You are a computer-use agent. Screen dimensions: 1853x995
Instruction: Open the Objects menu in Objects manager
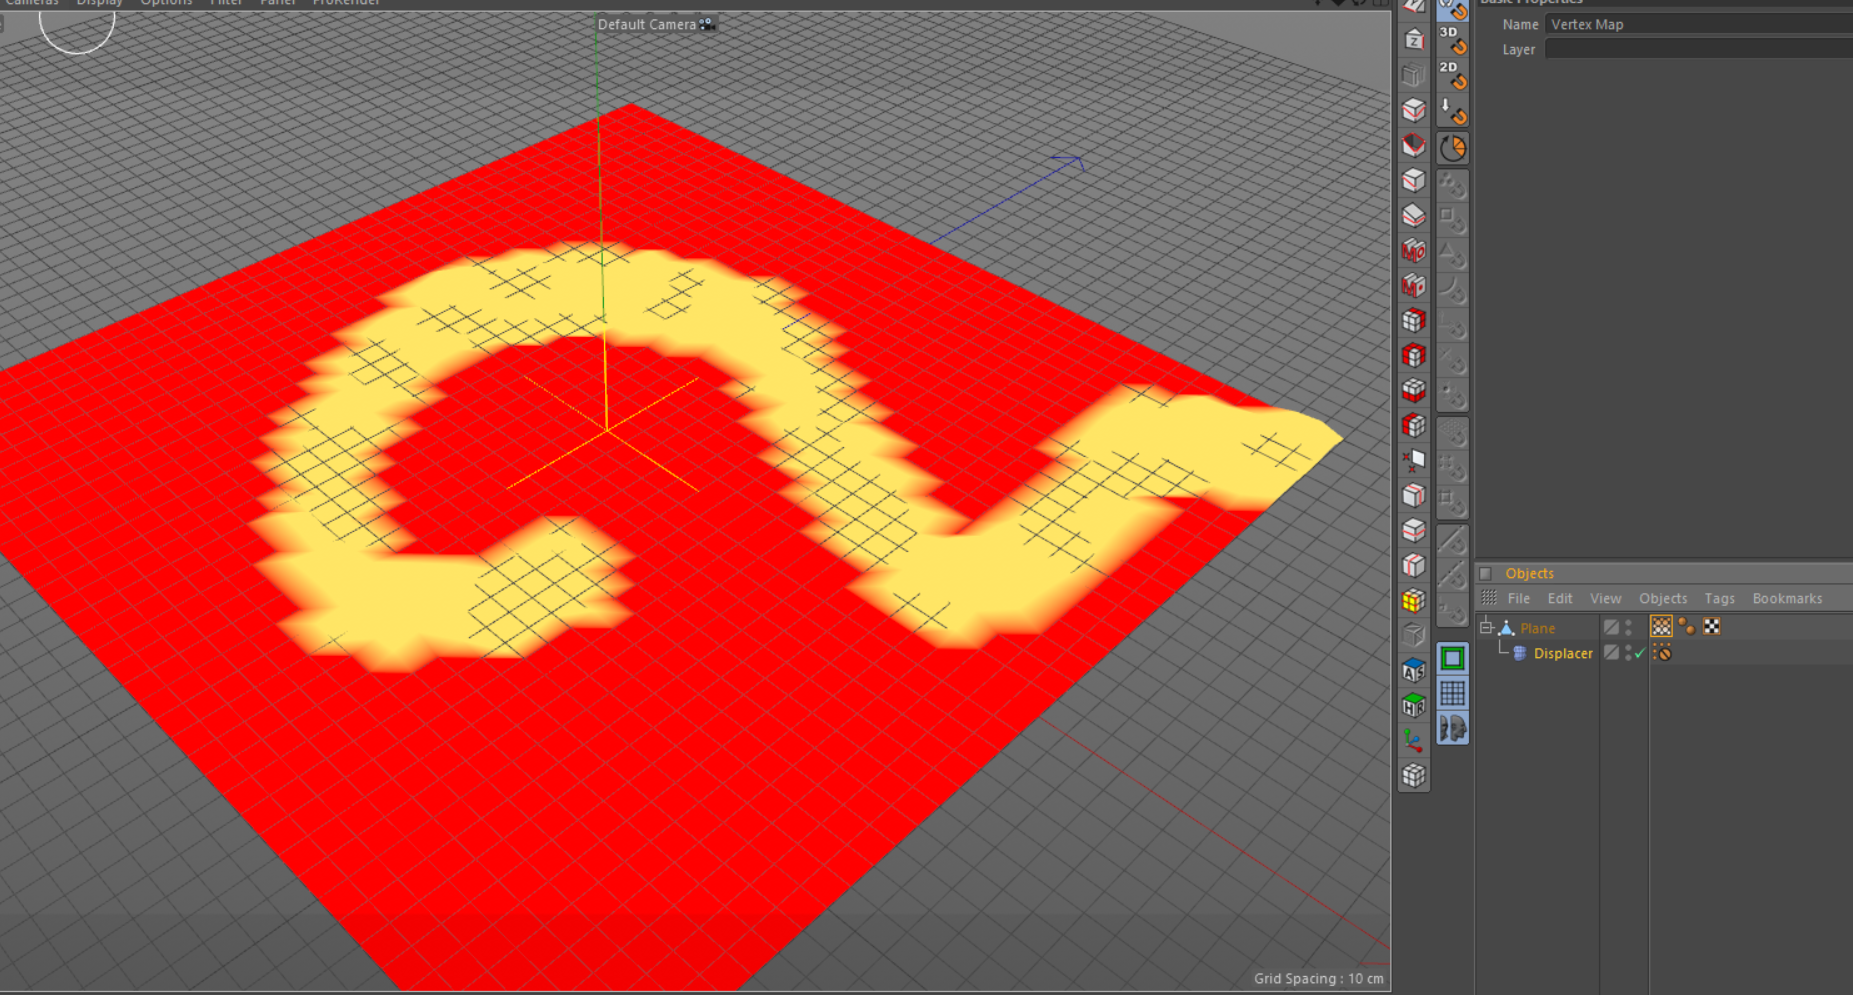tap(1663, 598)
